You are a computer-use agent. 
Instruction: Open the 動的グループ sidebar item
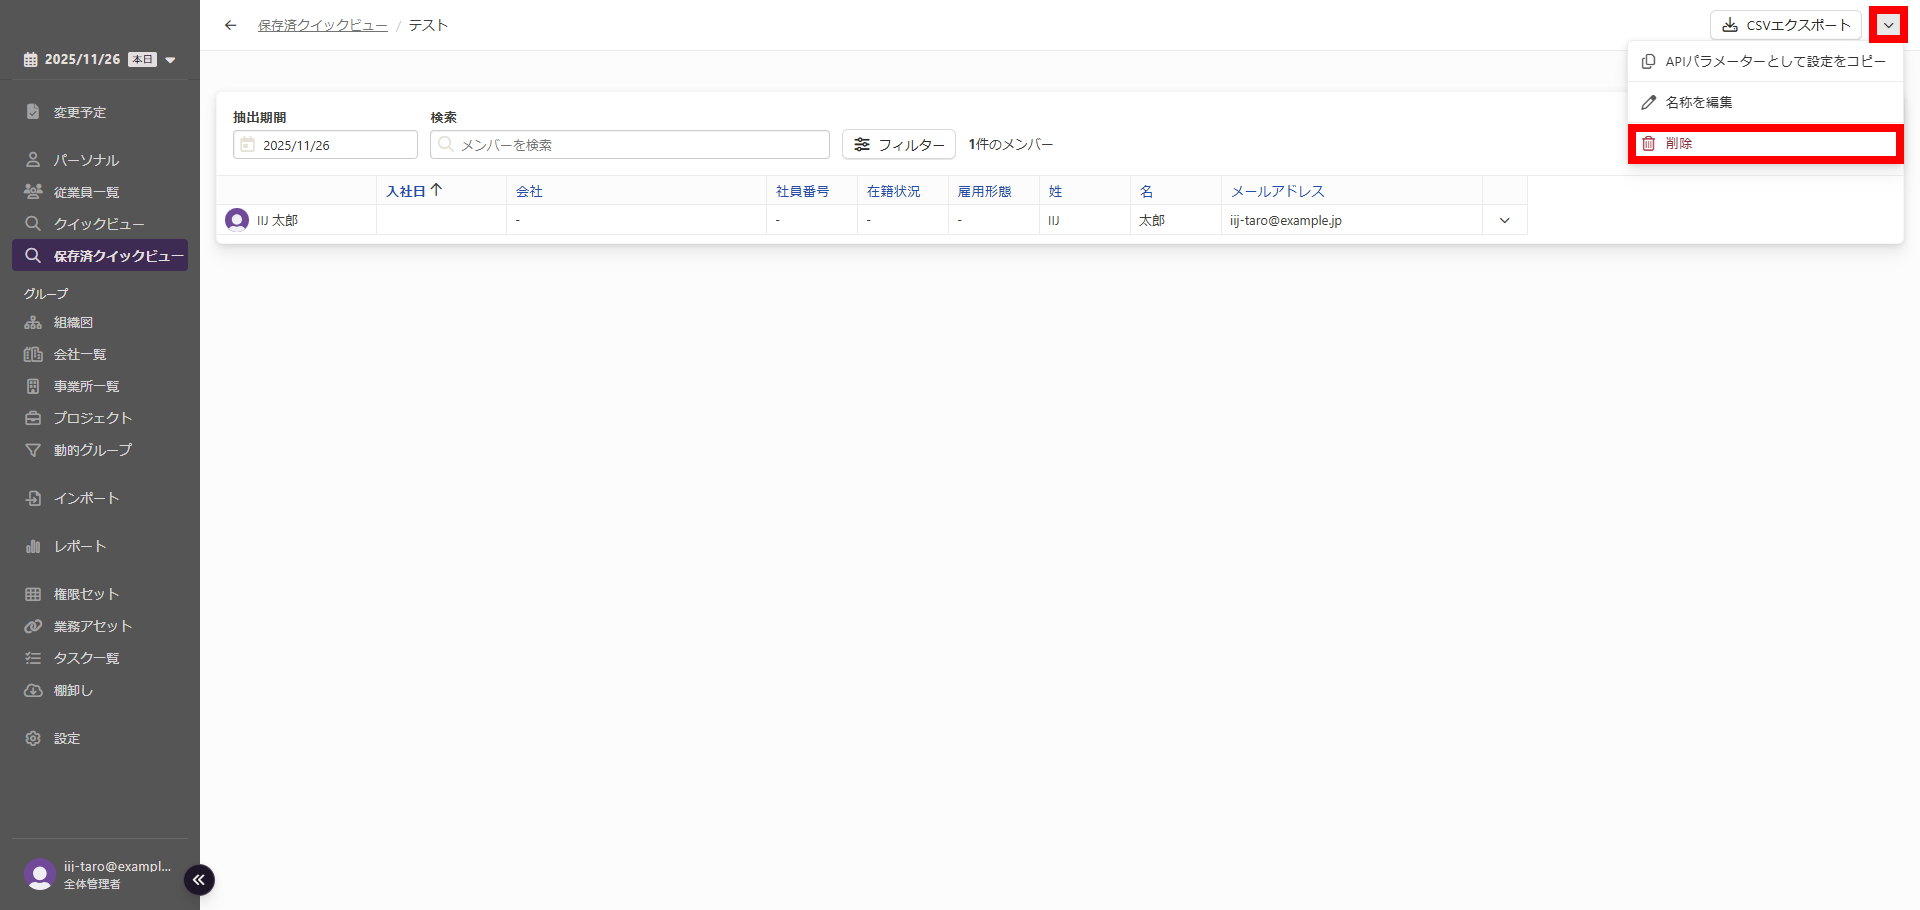[x=92, y=450]
